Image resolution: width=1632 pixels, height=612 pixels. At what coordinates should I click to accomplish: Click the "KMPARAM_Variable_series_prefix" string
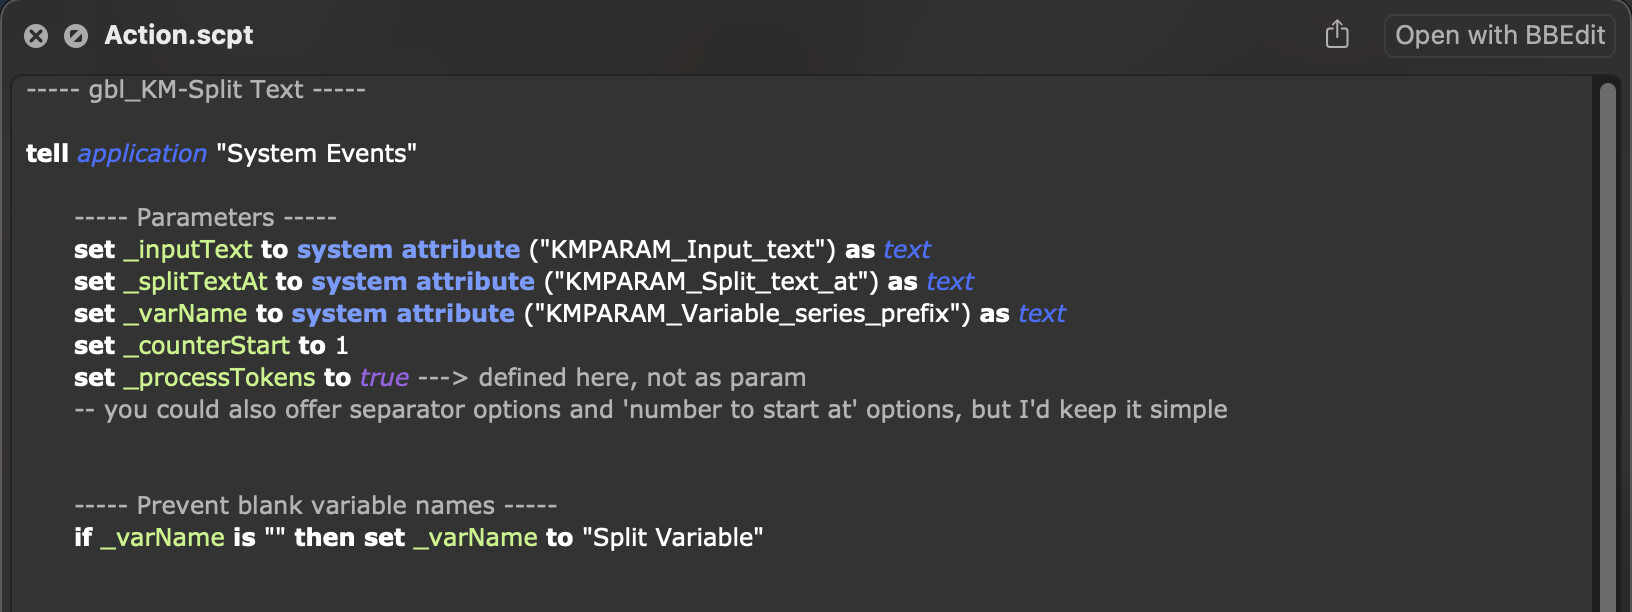pos(748,314)
